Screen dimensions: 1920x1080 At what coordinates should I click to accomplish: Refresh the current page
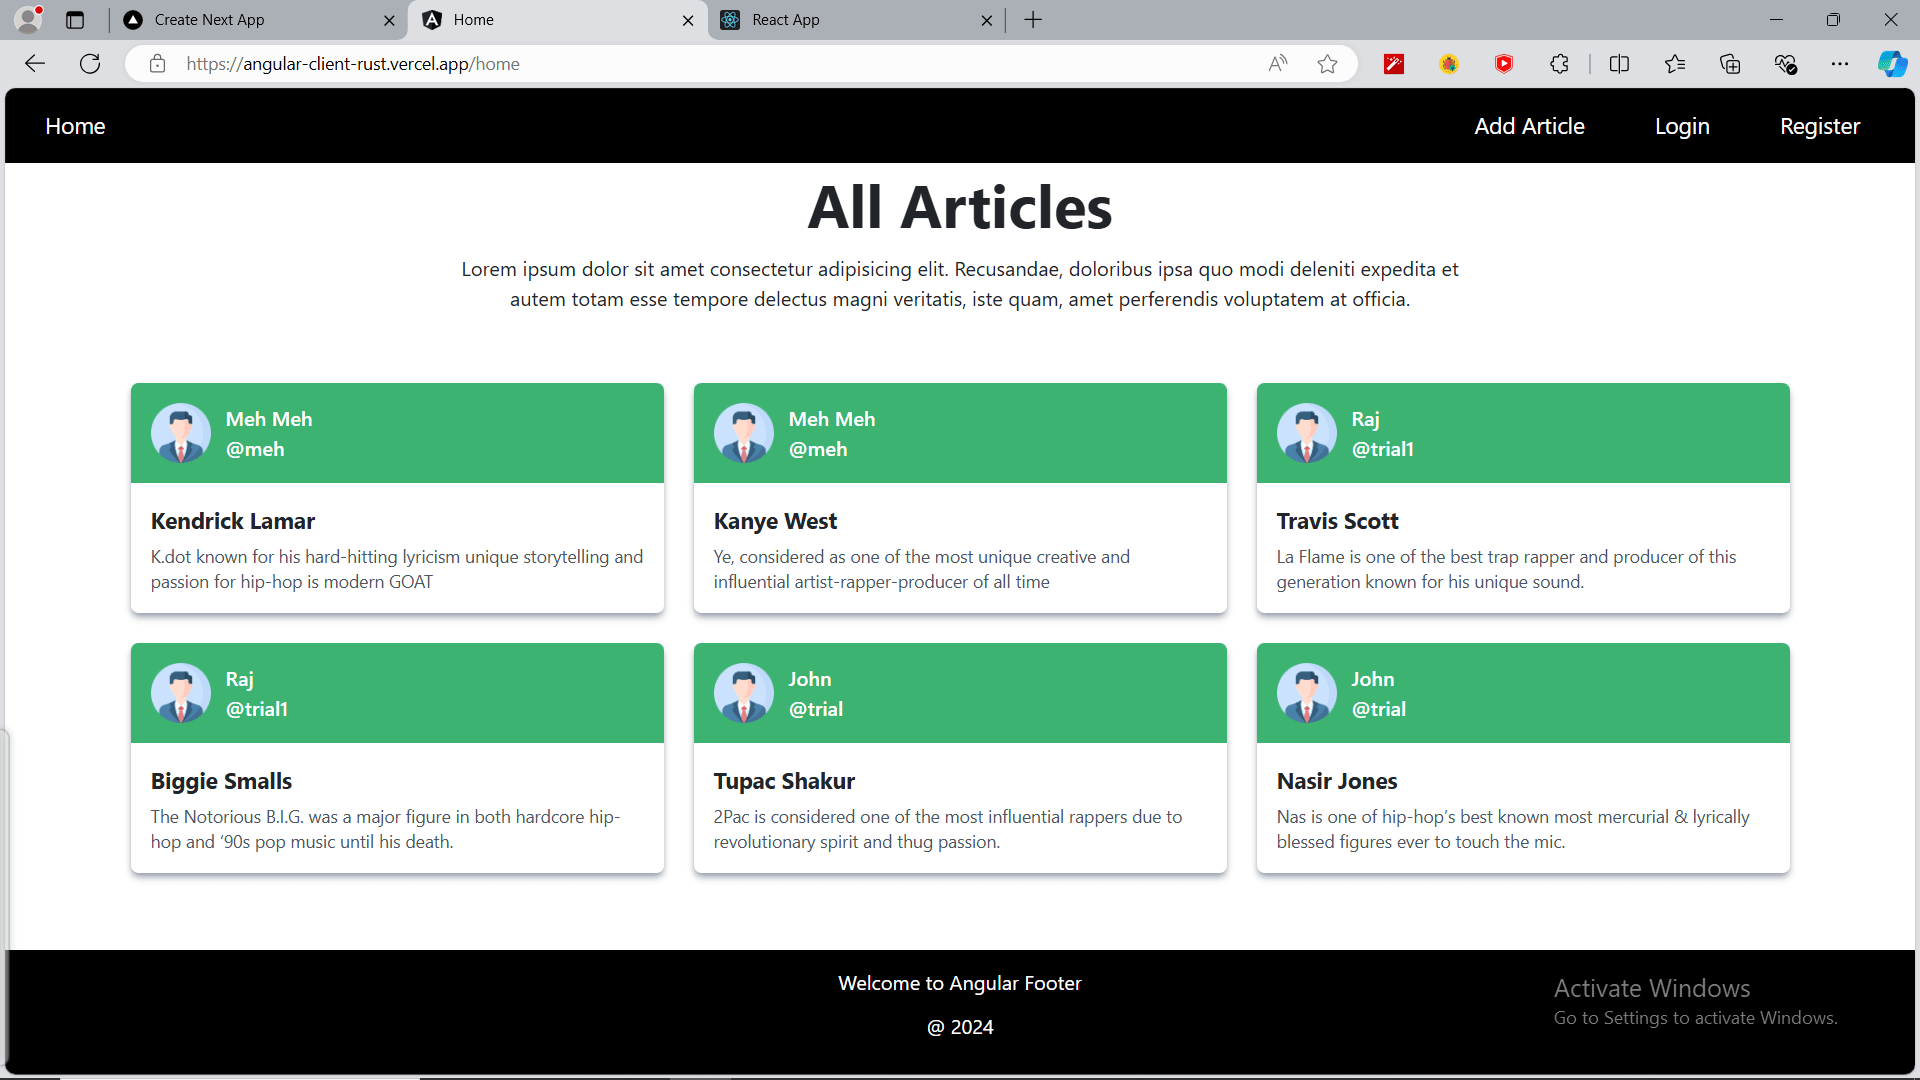90,64
